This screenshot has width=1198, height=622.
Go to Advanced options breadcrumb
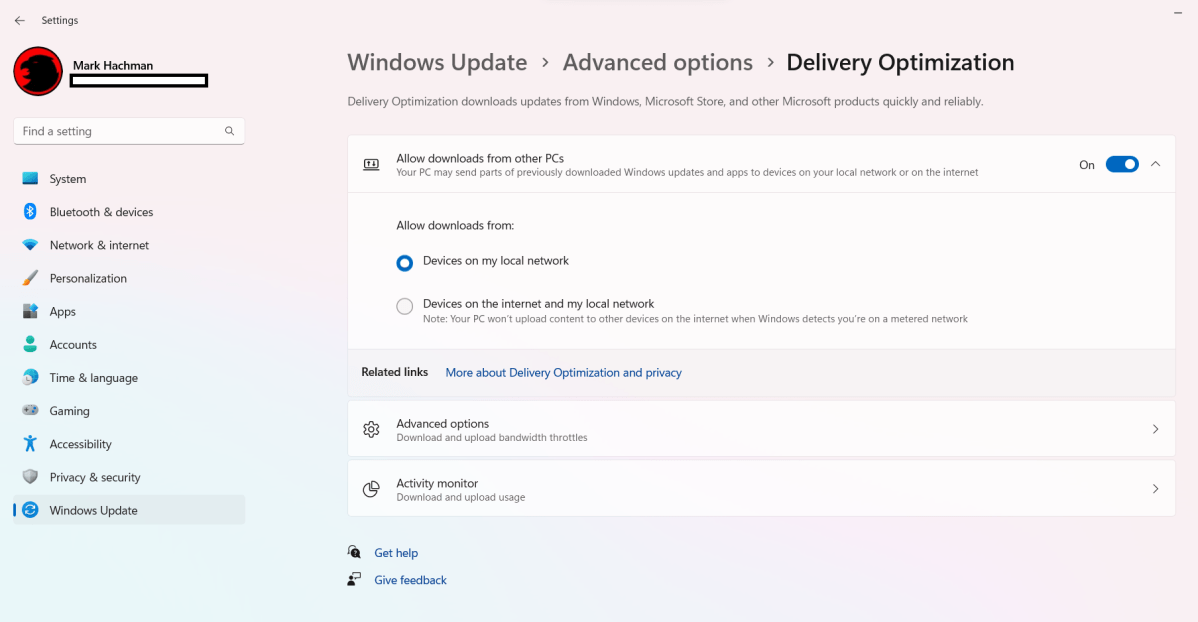[x=658, y=63]
